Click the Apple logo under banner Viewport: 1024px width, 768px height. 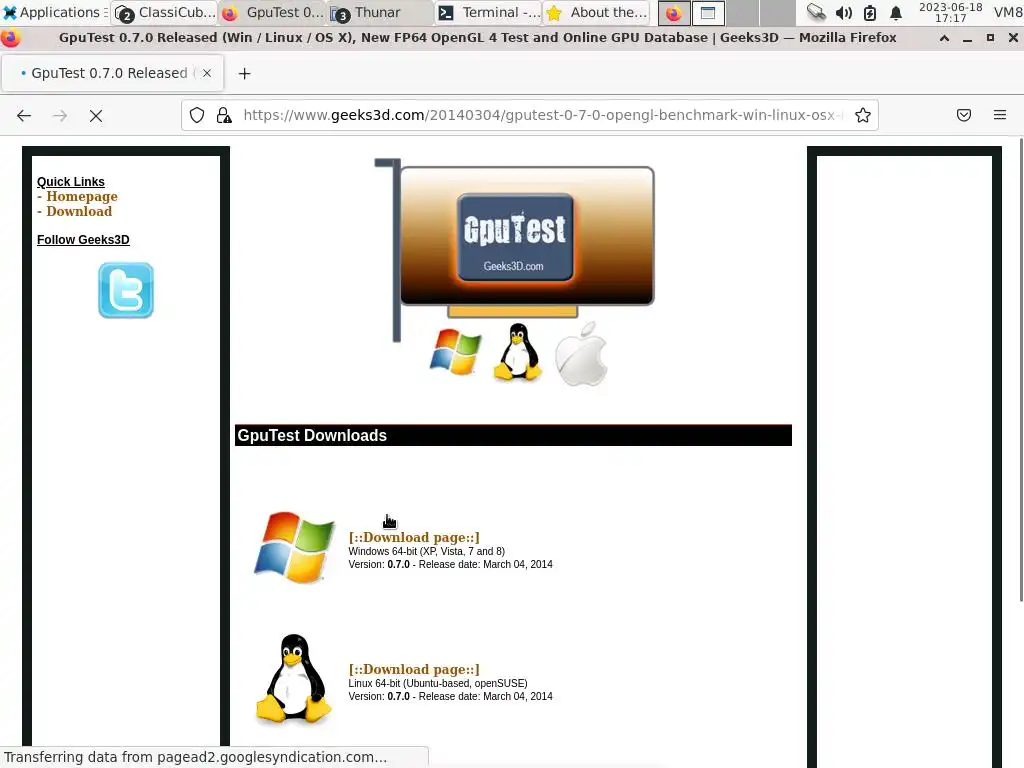click(x=581, y=353)
